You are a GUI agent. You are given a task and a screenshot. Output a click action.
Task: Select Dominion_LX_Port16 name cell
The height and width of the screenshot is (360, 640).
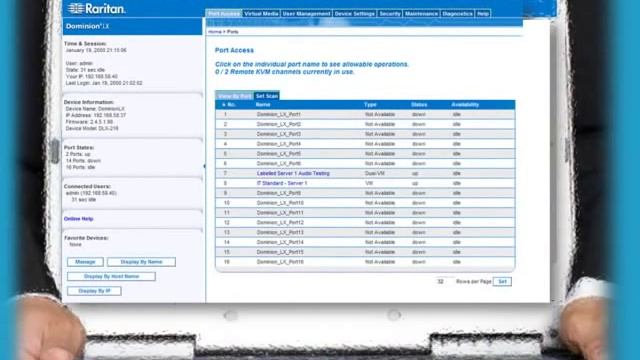[x=280, y=262]
